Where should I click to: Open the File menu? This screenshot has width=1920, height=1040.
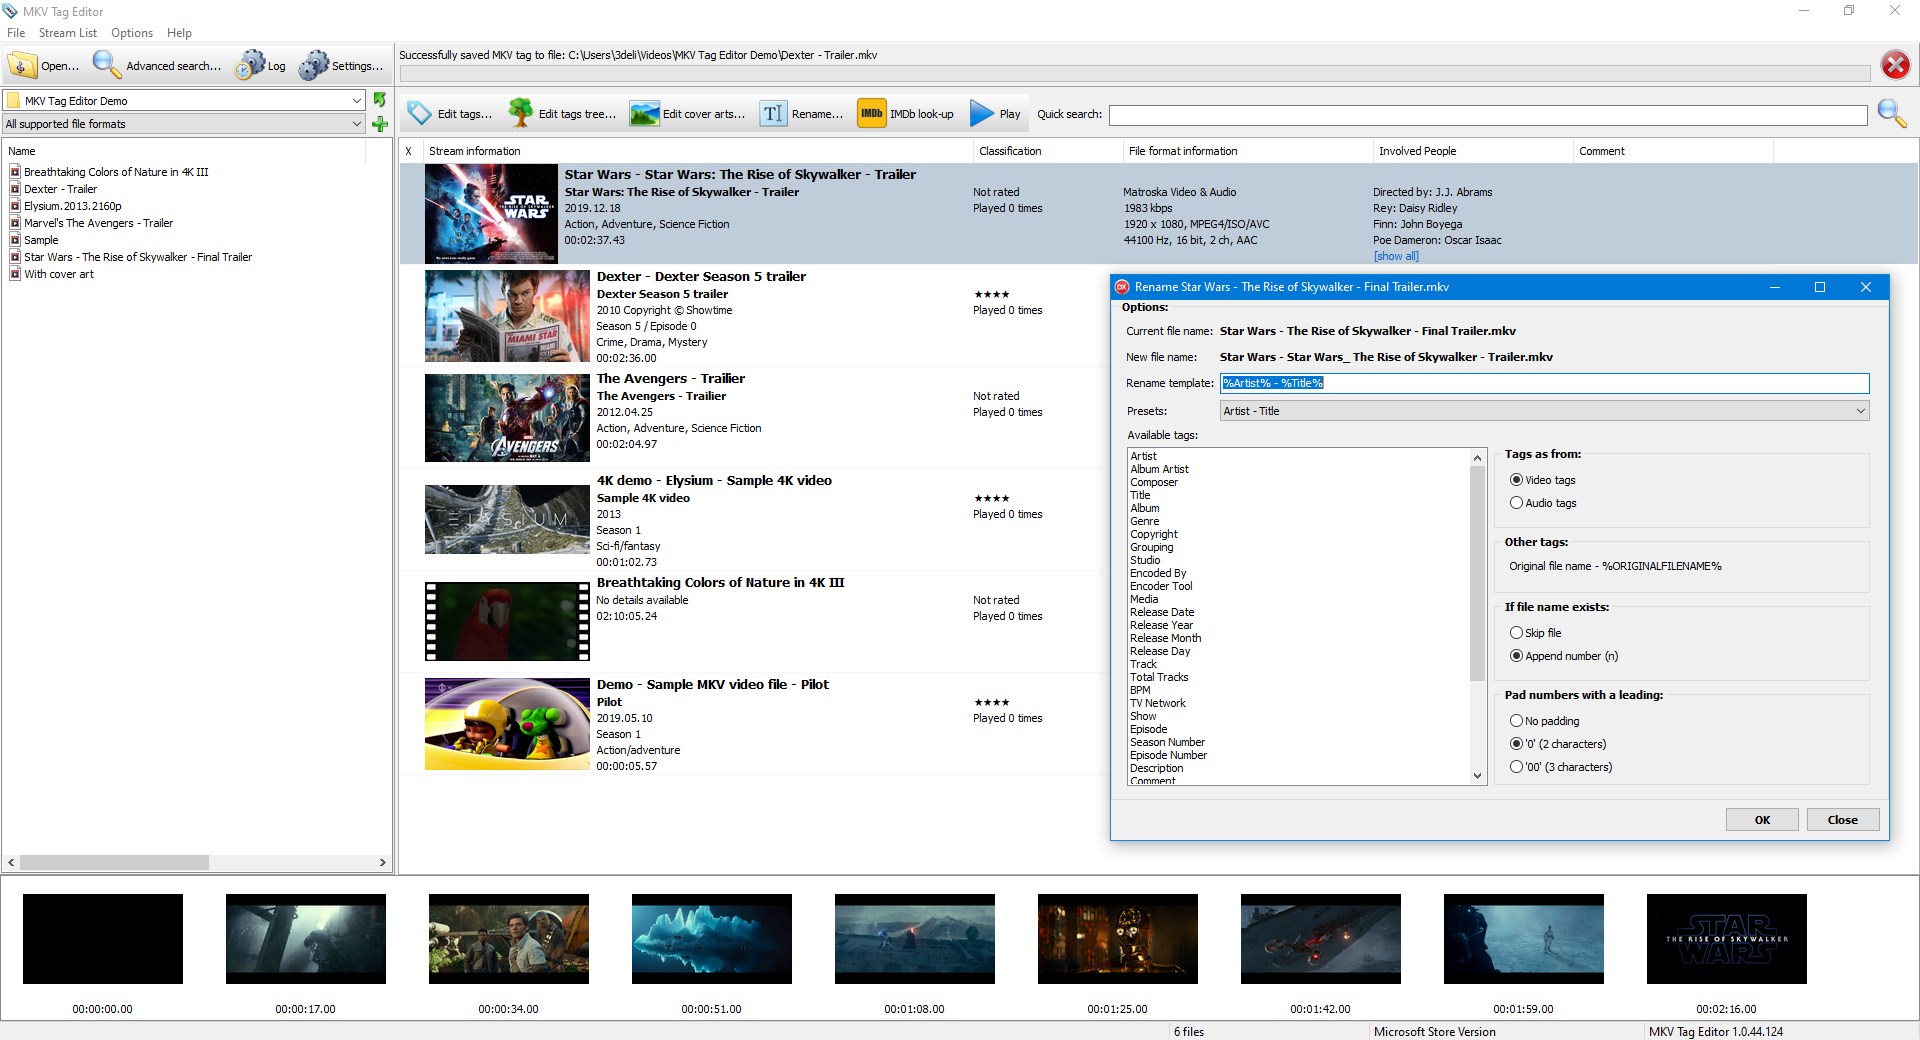(x=16, y=32)
